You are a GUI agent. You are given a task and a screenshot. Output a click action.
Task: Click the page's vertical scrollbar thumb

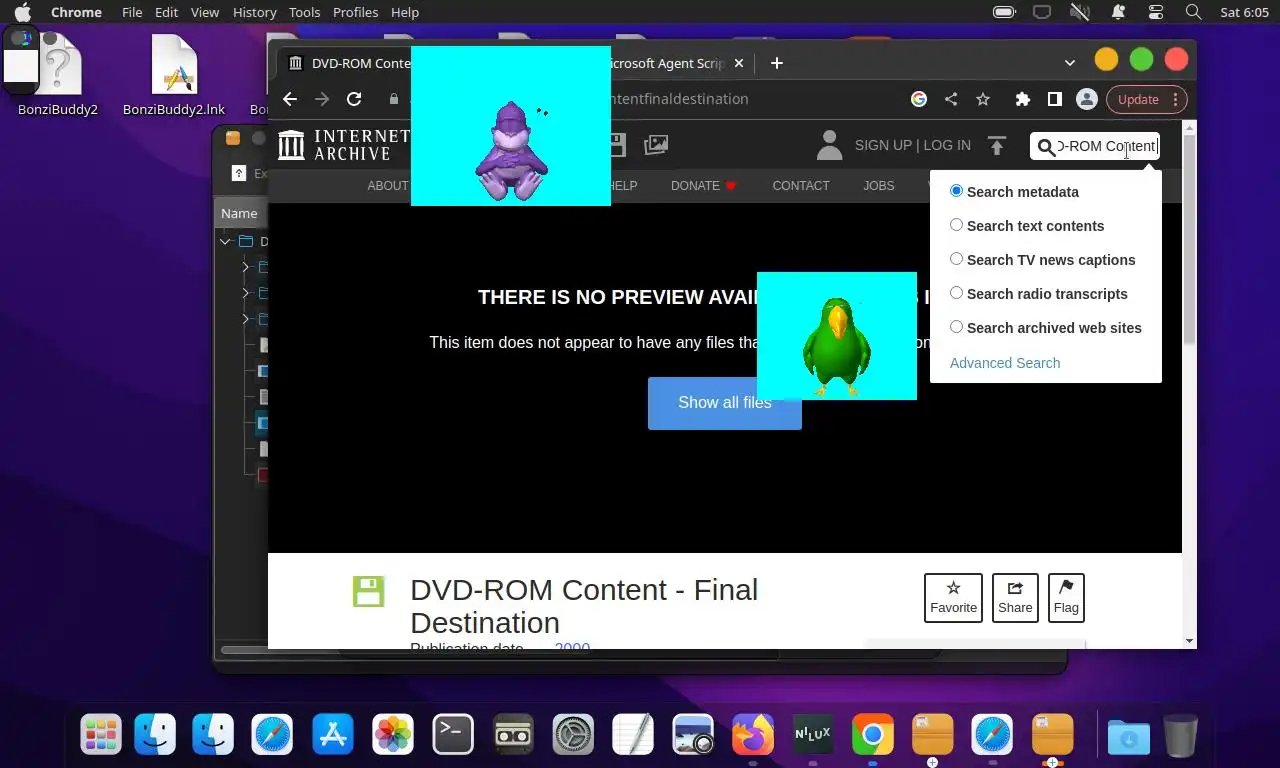click(x=1189, y=240)
